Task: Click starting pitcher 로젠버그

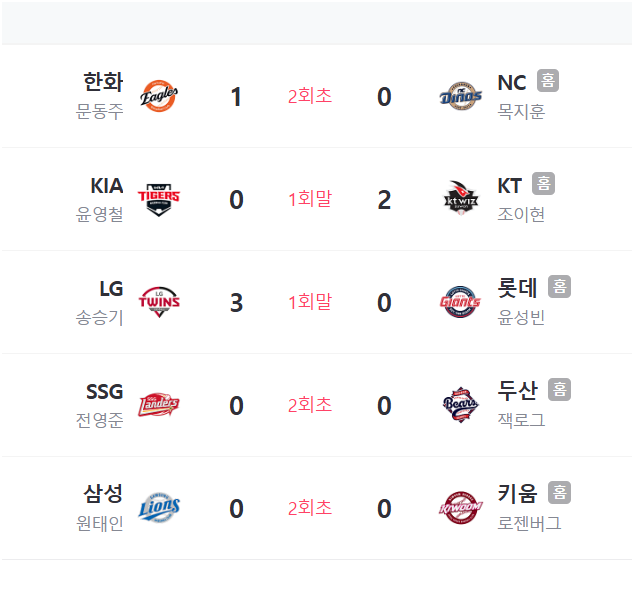Action: click(x=529, y=523)
